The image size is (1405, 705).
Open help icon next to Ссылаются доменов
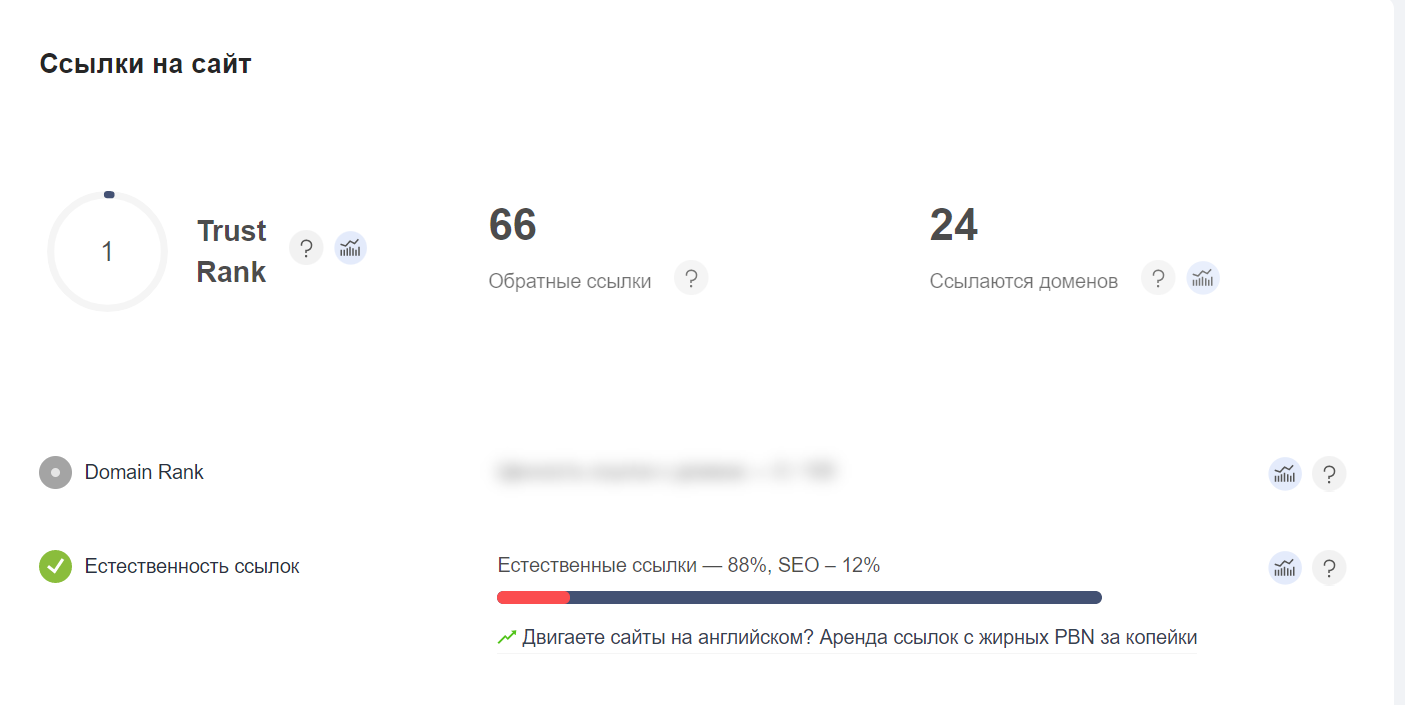coord(1158,278)
